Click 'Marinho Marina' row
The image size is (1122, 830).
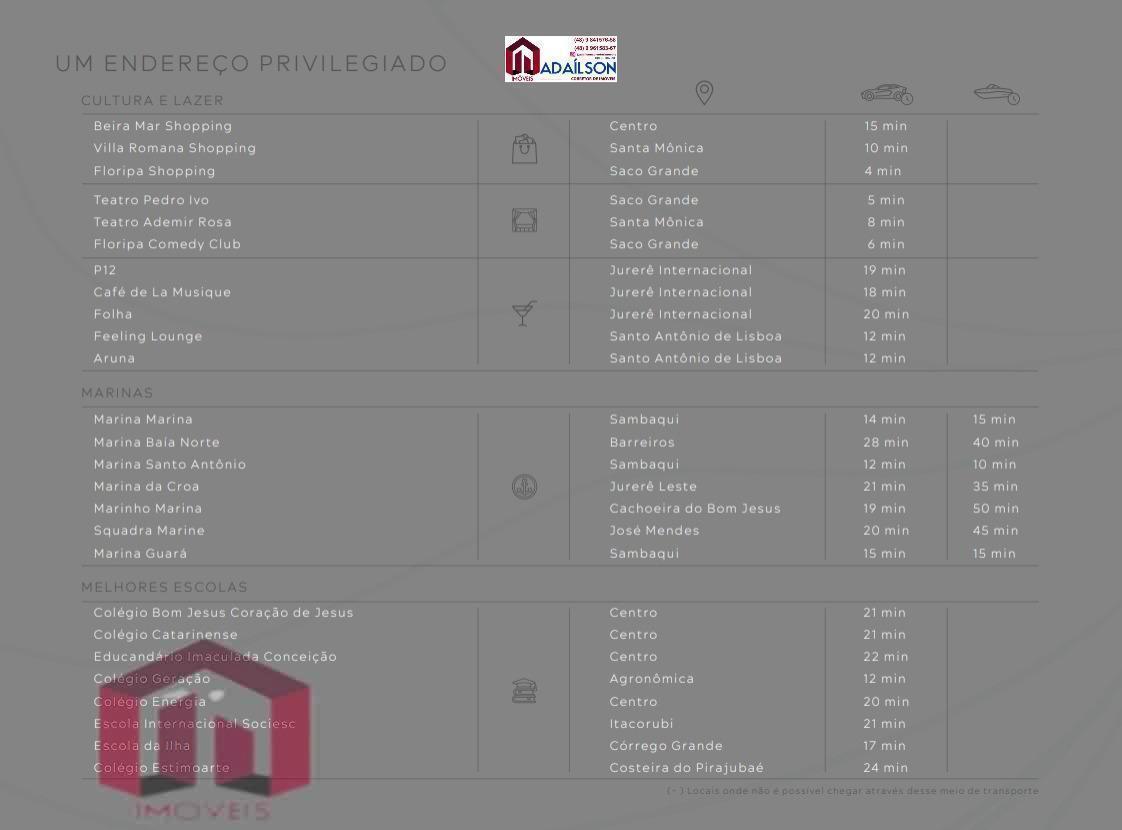tap(147, 509)
